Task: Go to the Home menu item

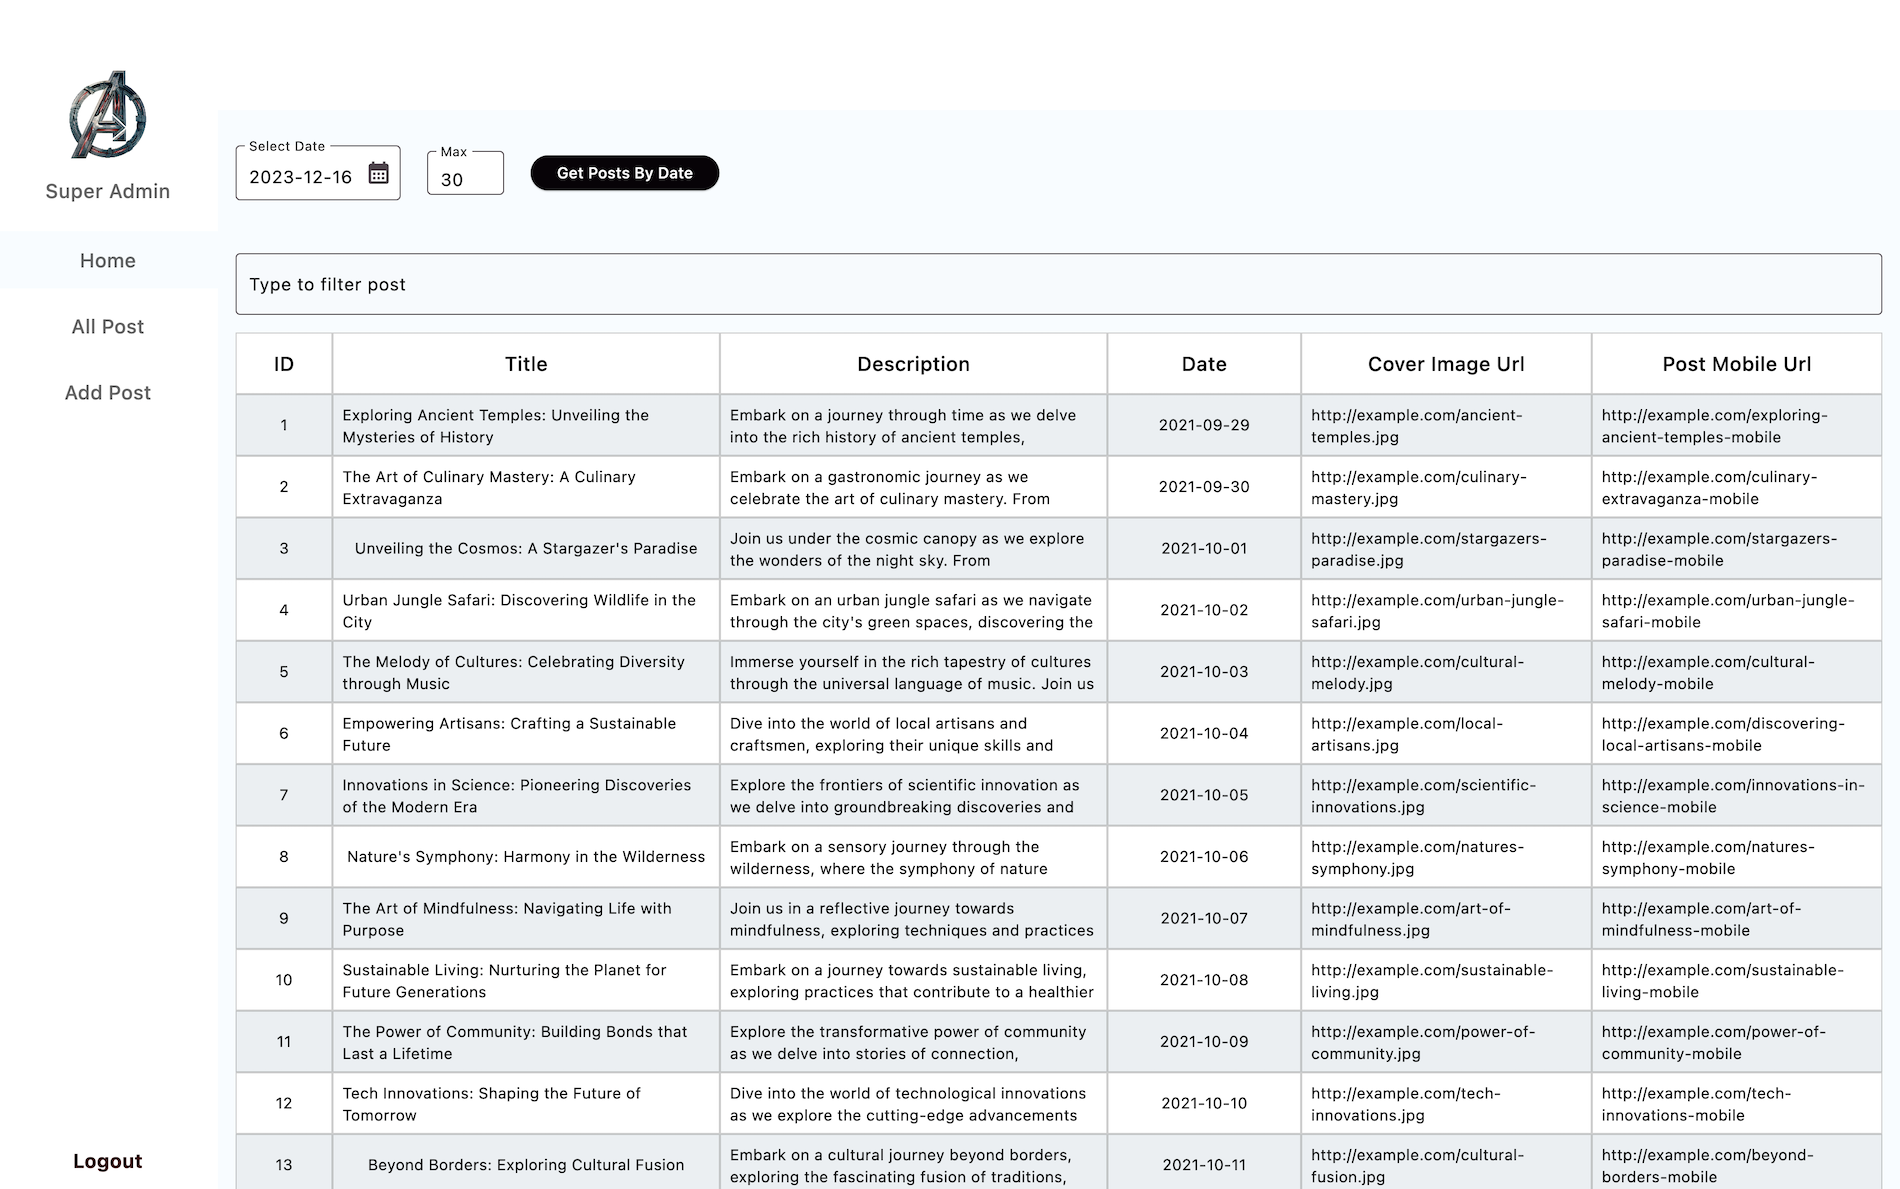Action: (108, 260)
